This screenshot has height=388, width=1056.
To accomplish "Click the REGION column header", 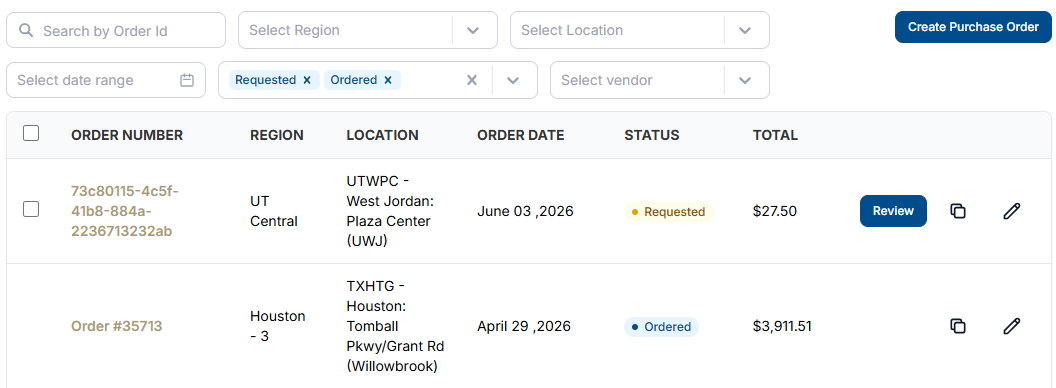I will pos(277,135).
